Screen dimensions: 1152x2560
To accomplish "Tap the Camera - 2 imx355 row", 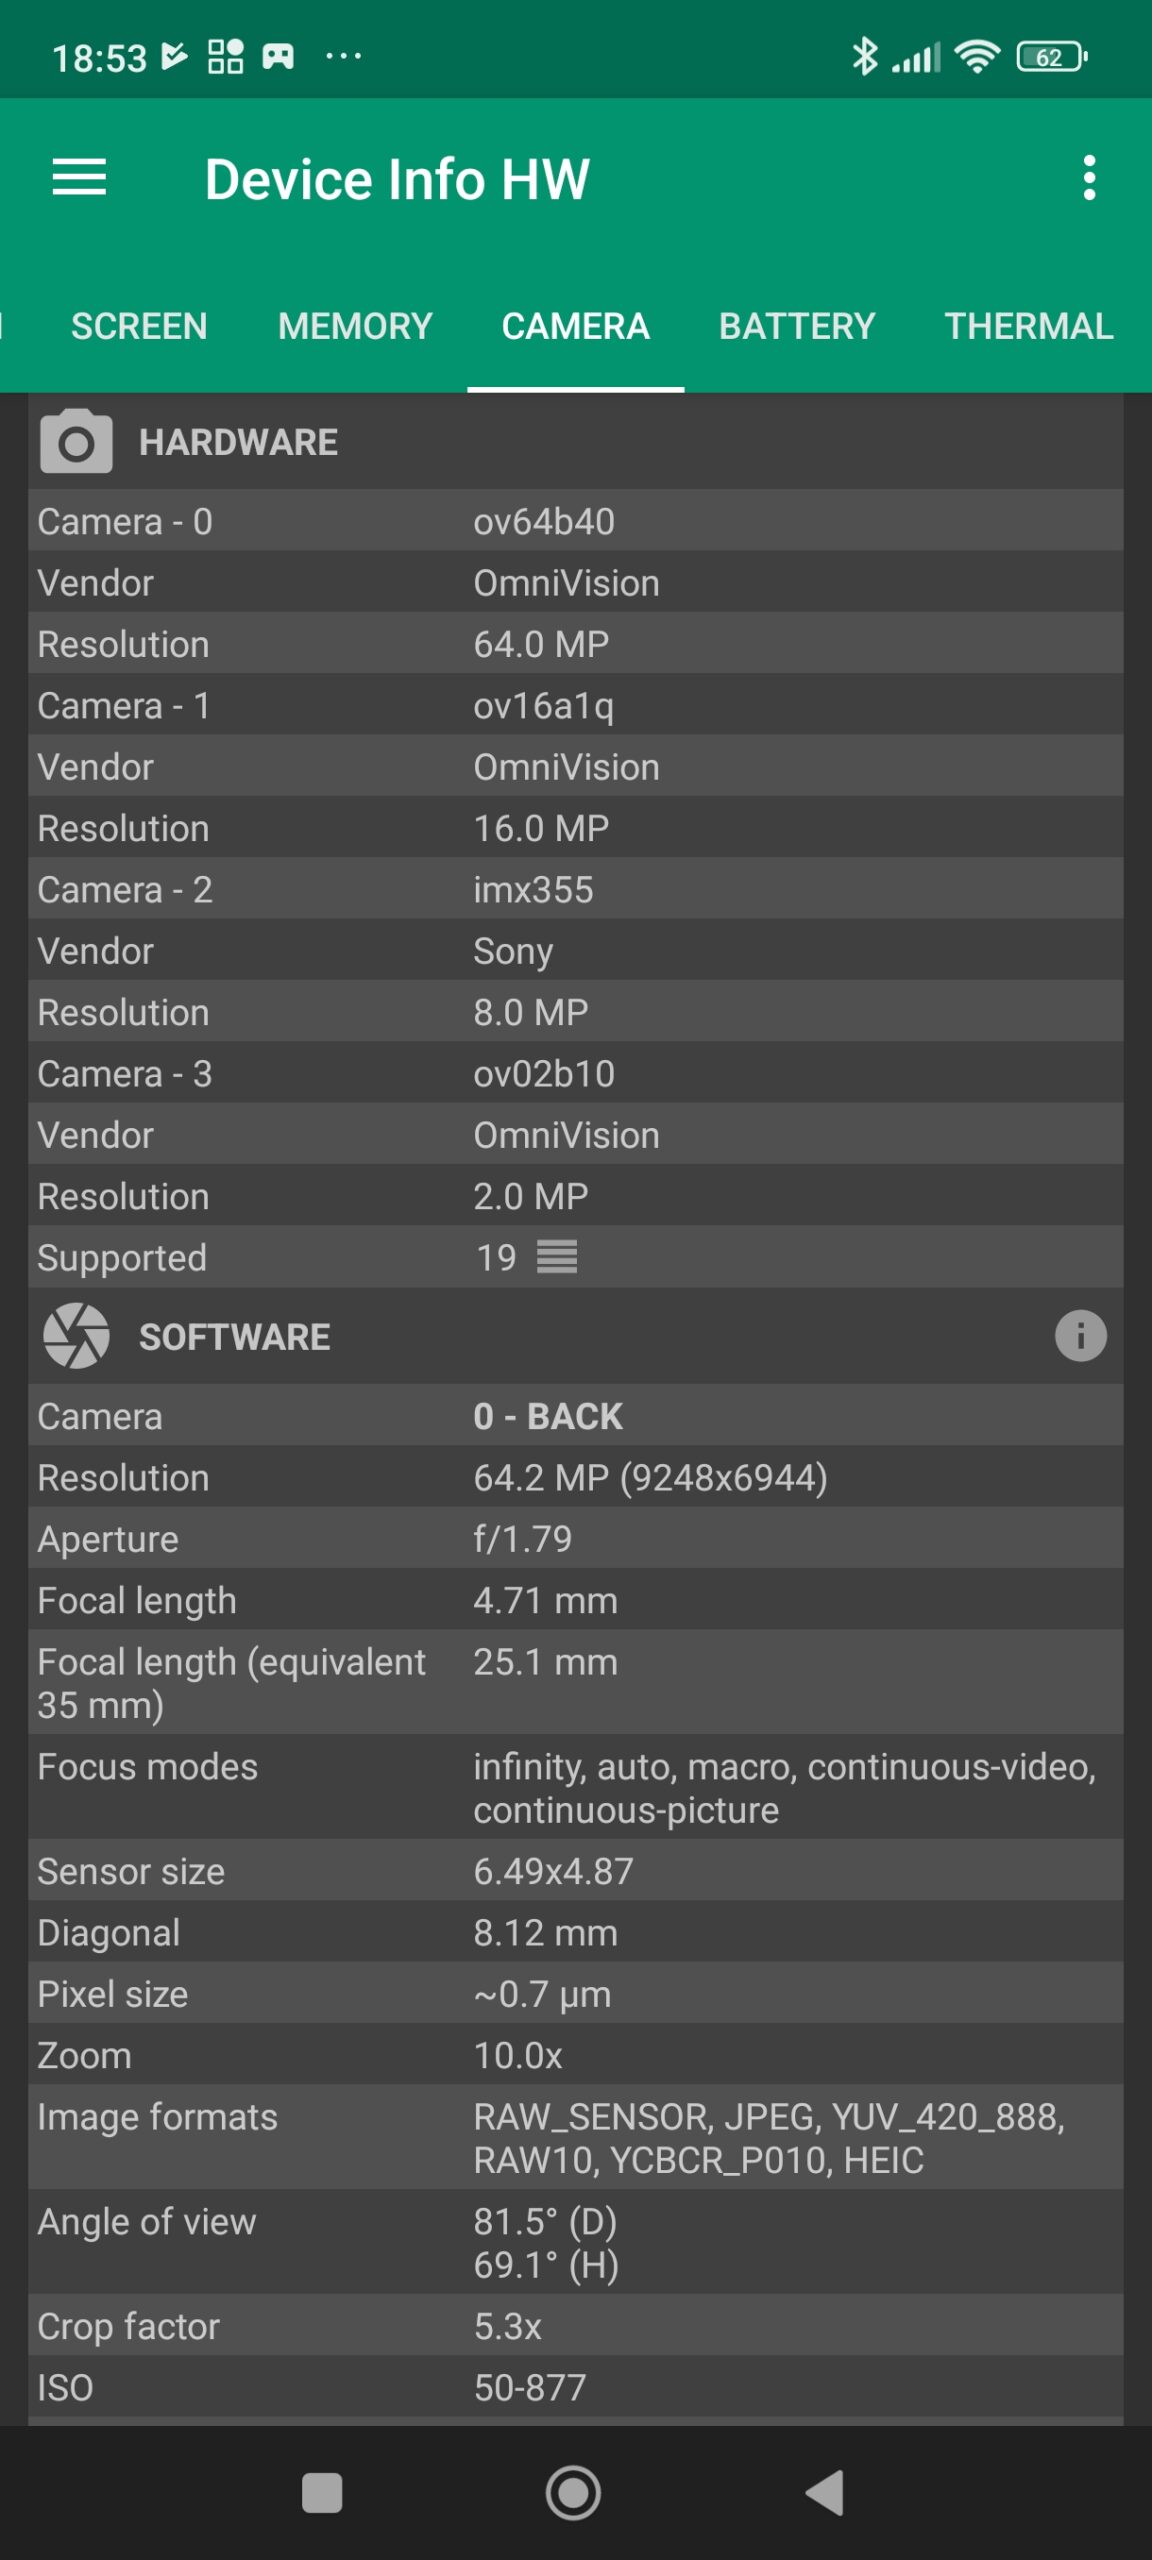I will [575, 889].
